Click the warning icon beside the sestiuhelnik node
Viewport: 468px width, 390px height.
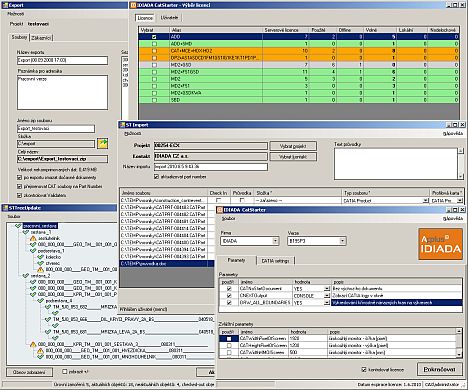(33, 238)
